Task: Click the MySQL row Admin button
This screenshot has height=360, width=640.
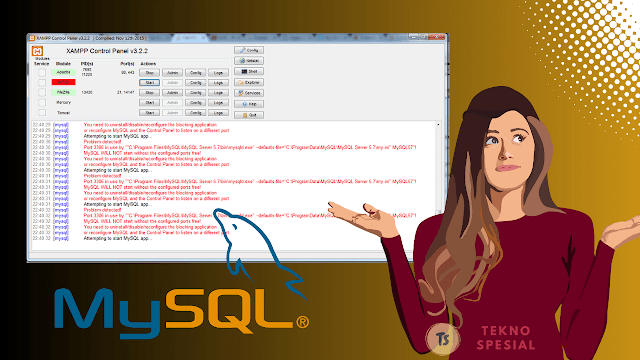Action: click(x=172, y=82)
